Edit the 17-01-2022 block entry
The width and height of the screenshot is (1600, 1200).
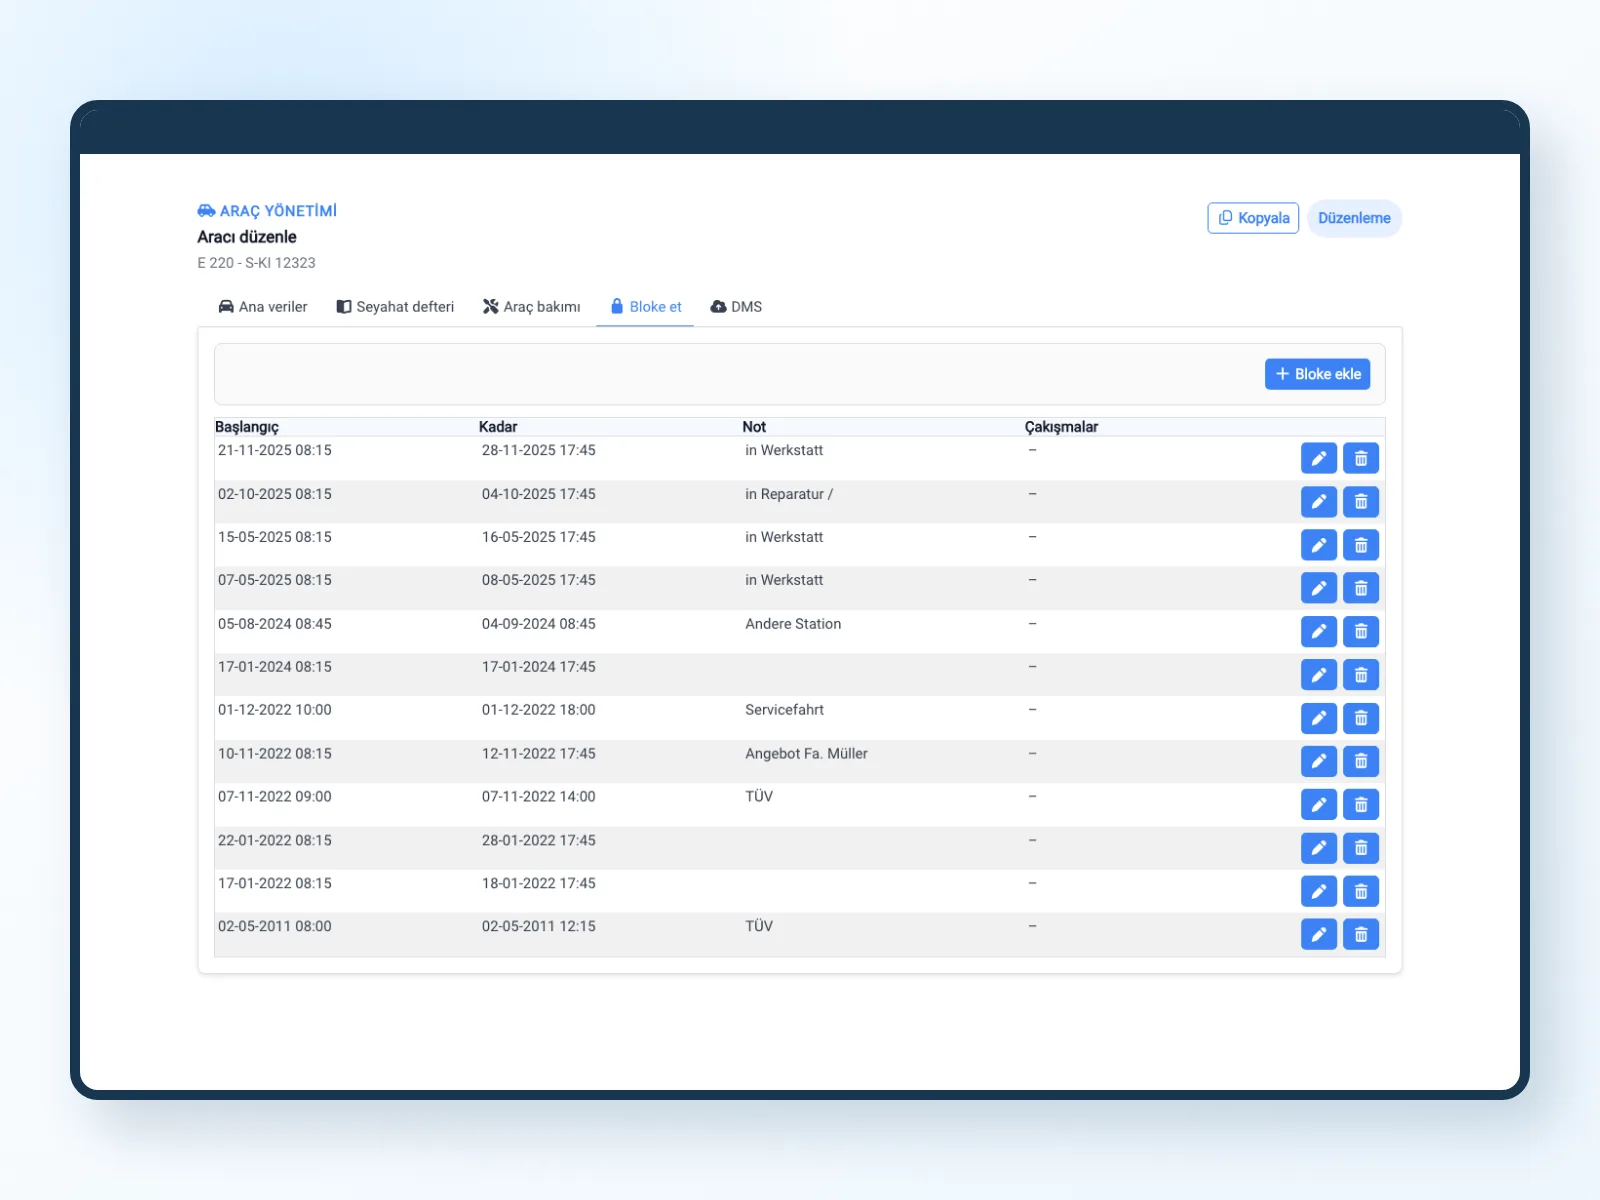(1318, 891)
